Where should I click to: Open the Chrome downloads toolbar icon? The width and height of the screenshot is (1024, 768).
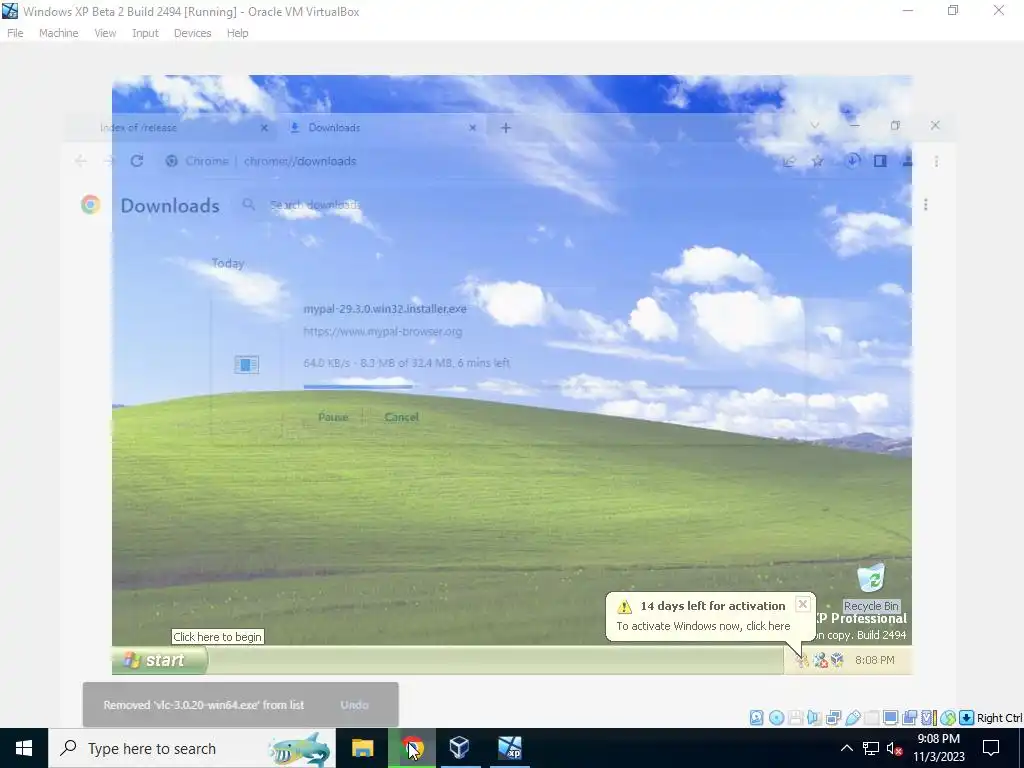(852, 161)
